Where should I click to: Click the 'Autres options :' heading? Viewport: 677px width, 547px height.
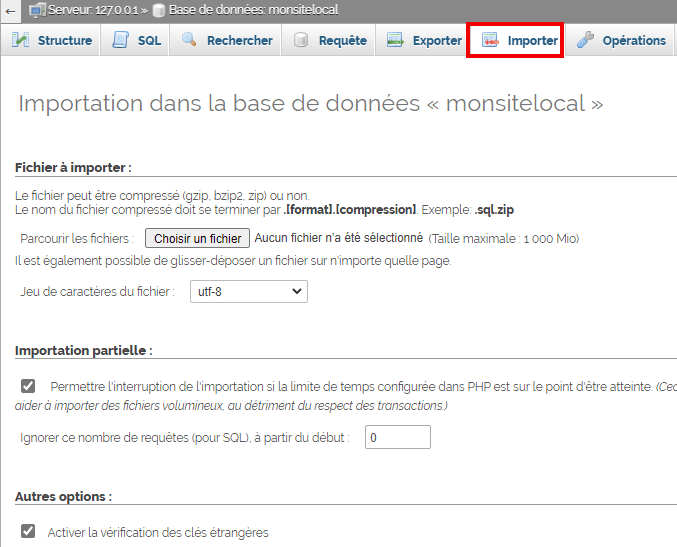[x=63, y=496]
